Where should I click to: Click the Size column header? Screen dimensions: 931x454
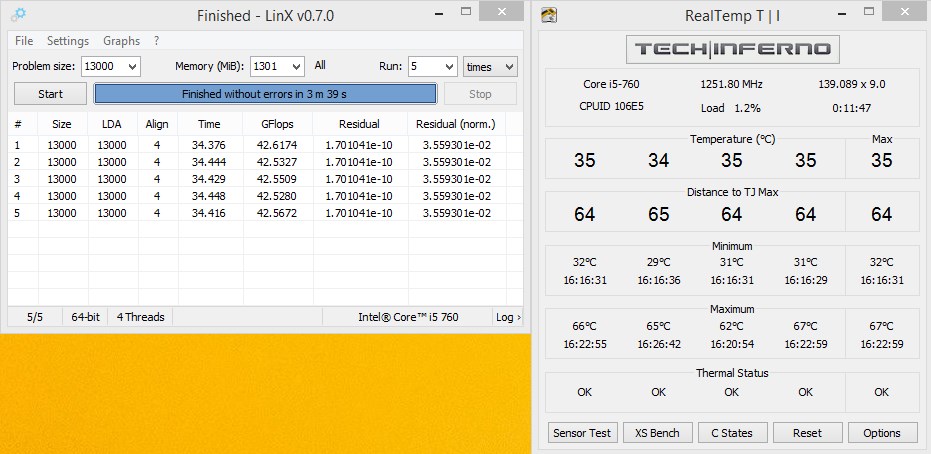pyautogui.click(x=62, y=124)
